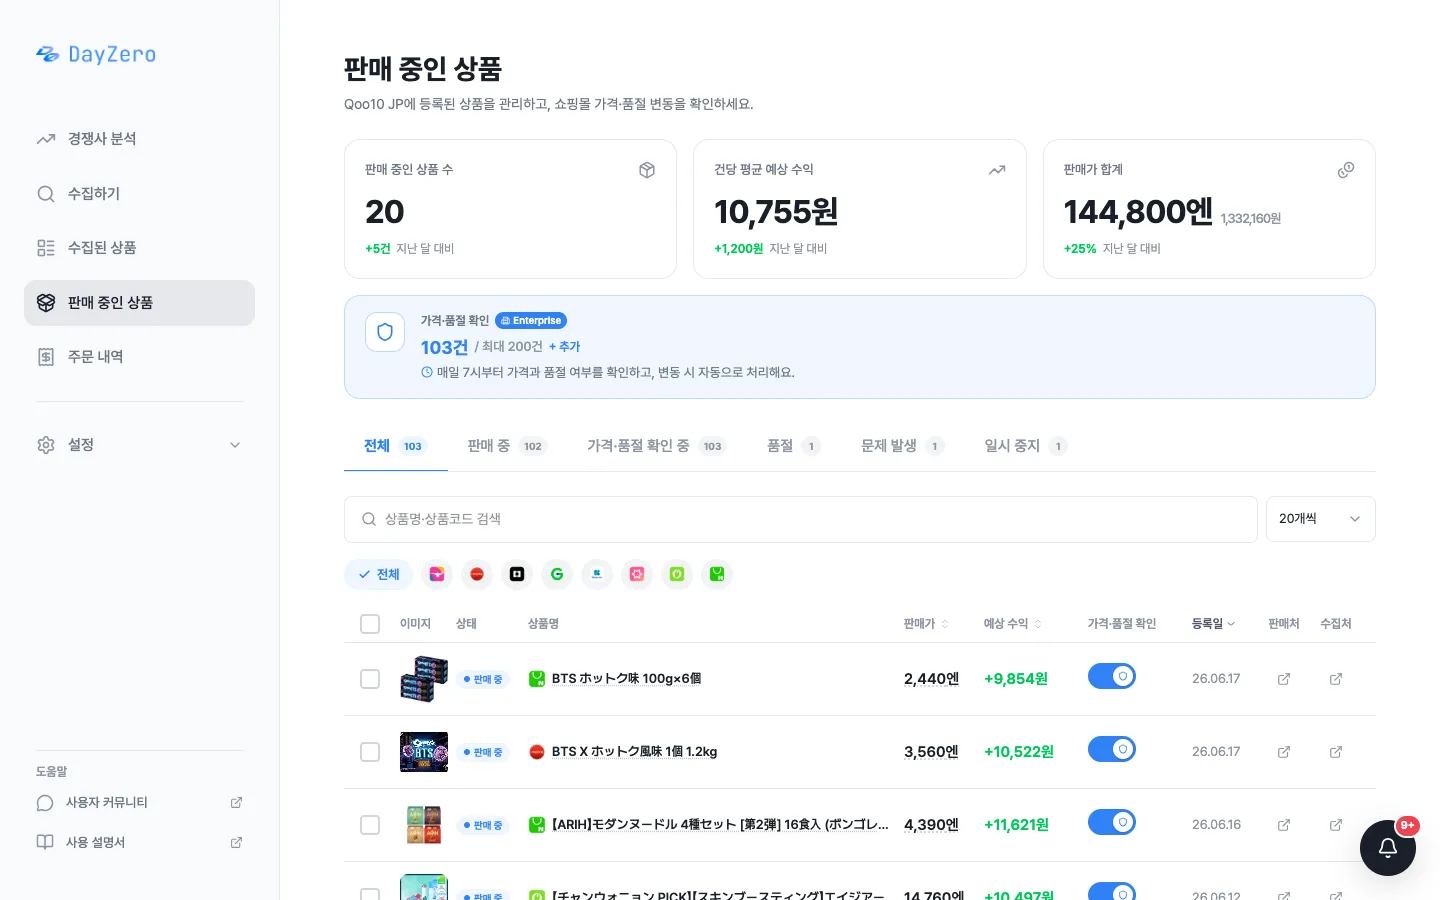
Task: Click the BTS X ホットク風味 product thumbnail
Action: [x=424, y=752]
